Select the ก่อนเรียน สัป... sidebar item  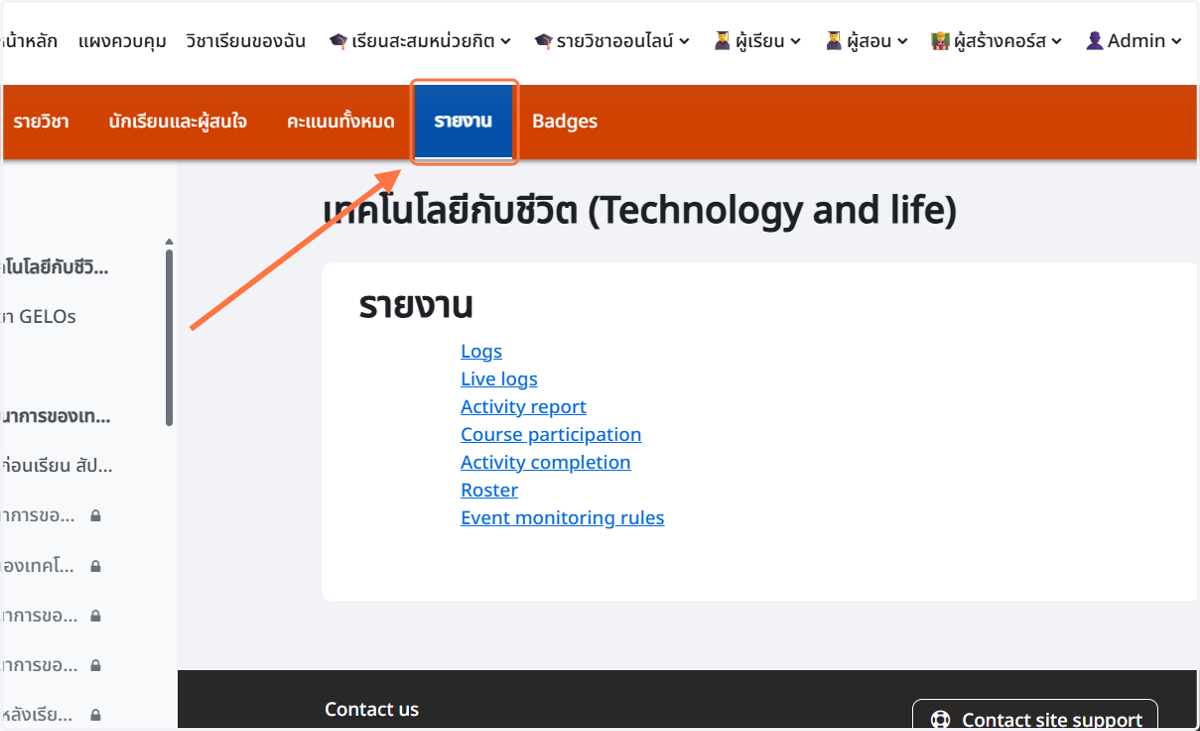point(58,466)
